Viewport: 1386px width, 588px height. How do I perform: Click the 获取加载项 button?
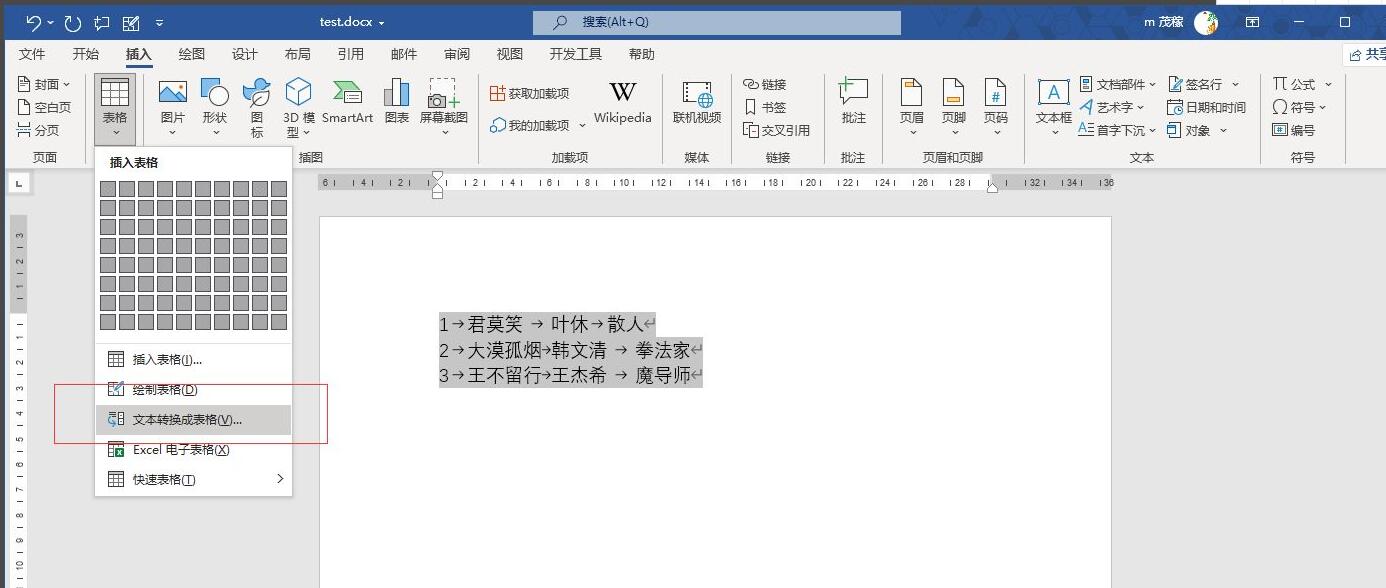point(529,93)
